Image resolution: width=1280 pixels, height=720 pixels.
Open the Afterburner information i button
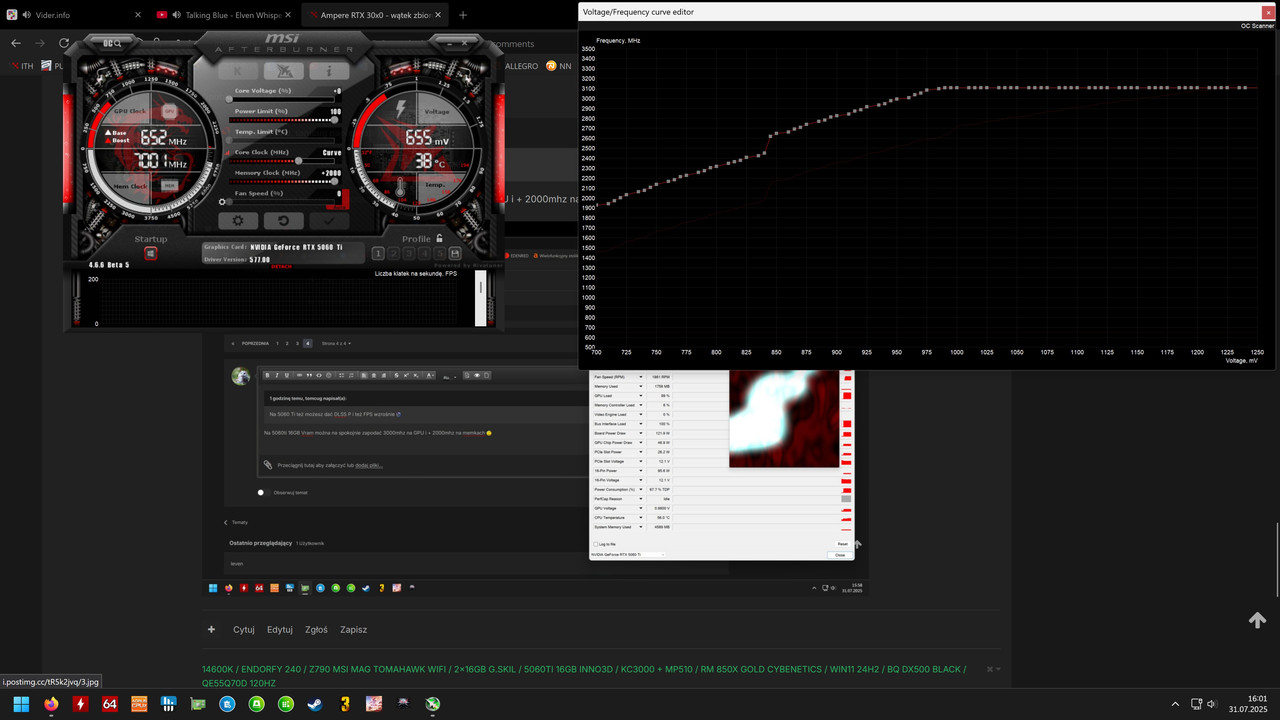point(328,71)
